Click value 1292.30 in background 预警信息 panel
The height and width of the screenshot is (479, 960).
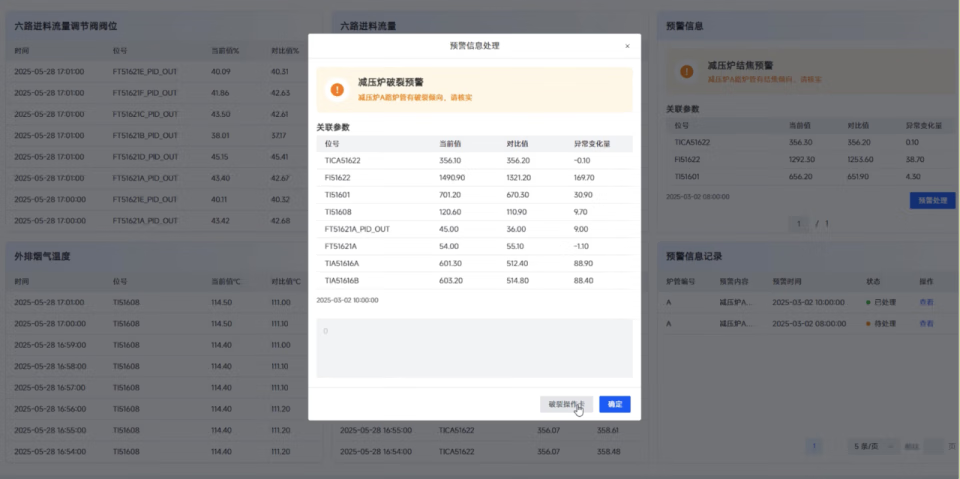click(802, 159)
